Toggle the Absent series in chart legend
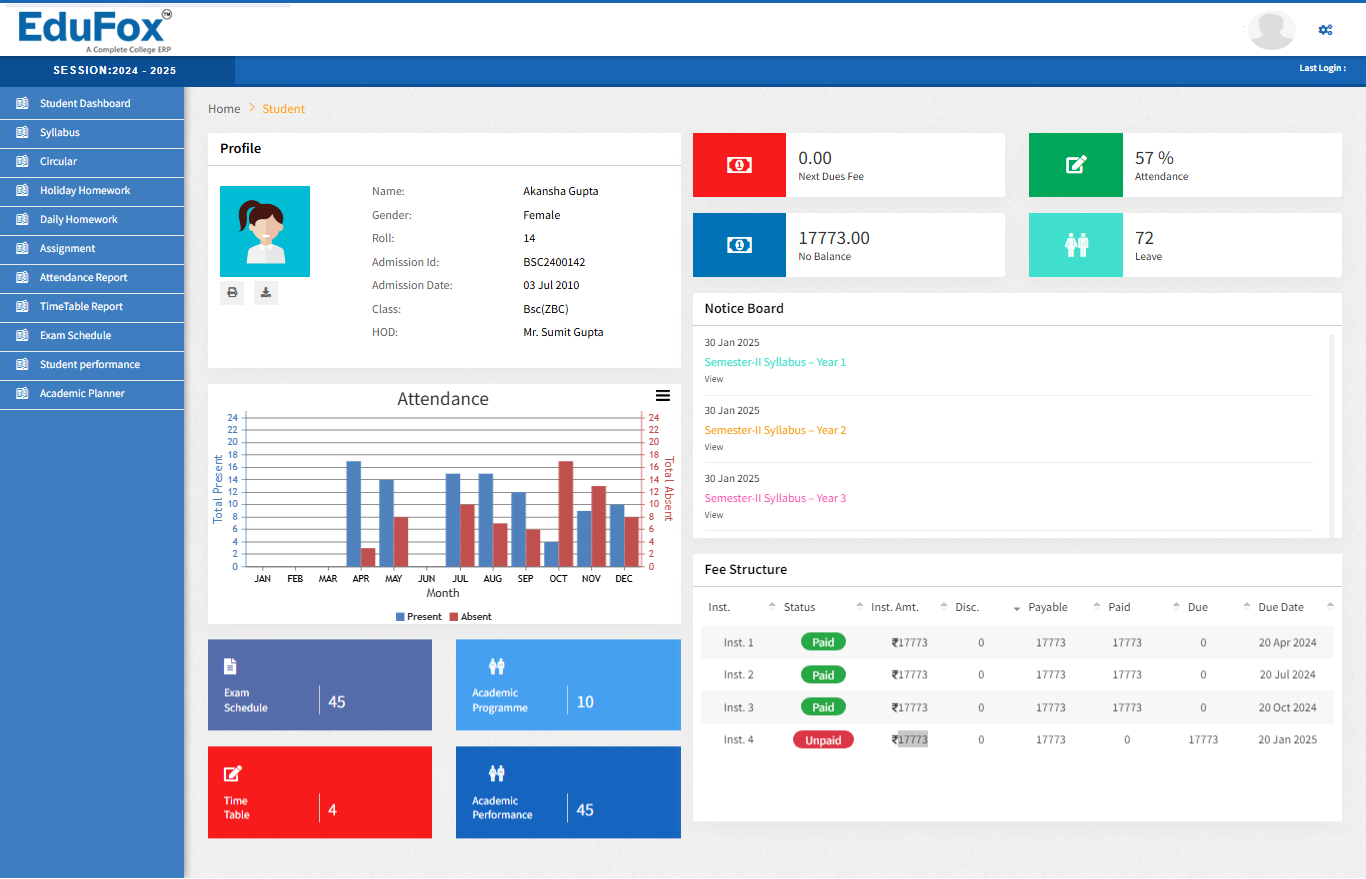The image size is (1366, 879). pyautogui.click(x=470, y=617)
